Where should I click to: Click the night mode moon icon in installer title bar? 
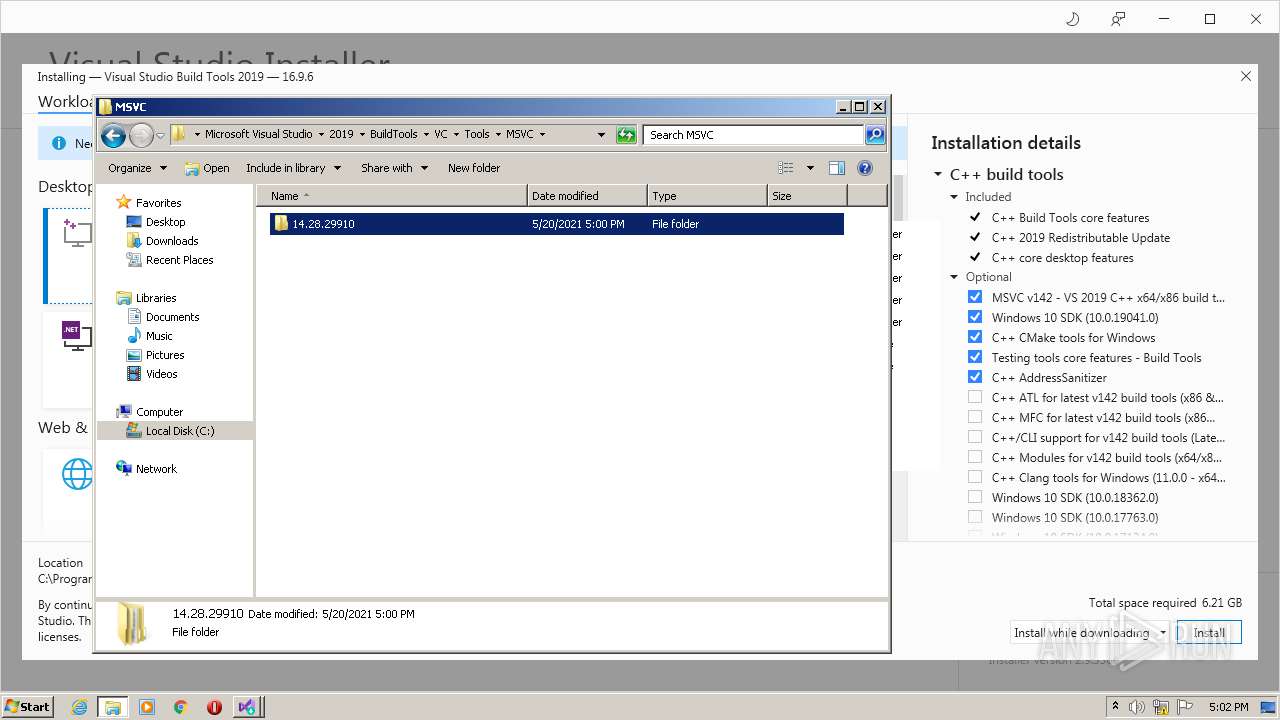point(1072,19)
